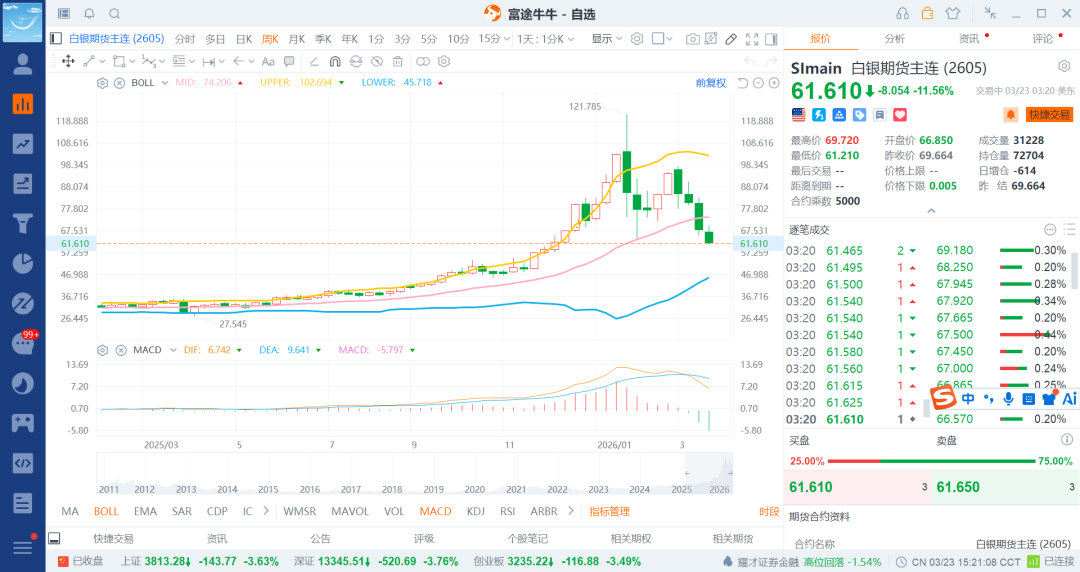Click the 快捷交易 orange button
1080x572 pixels.
point(1047,115)
